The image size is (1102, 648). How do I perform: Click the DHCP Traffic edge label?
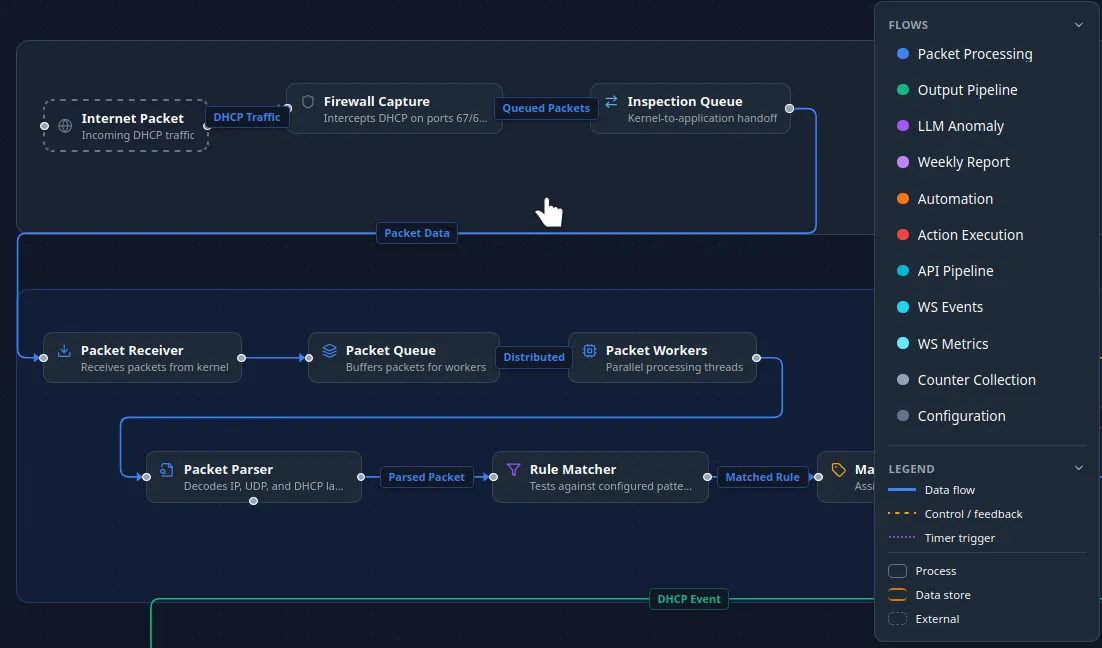(x=247, y=117)
